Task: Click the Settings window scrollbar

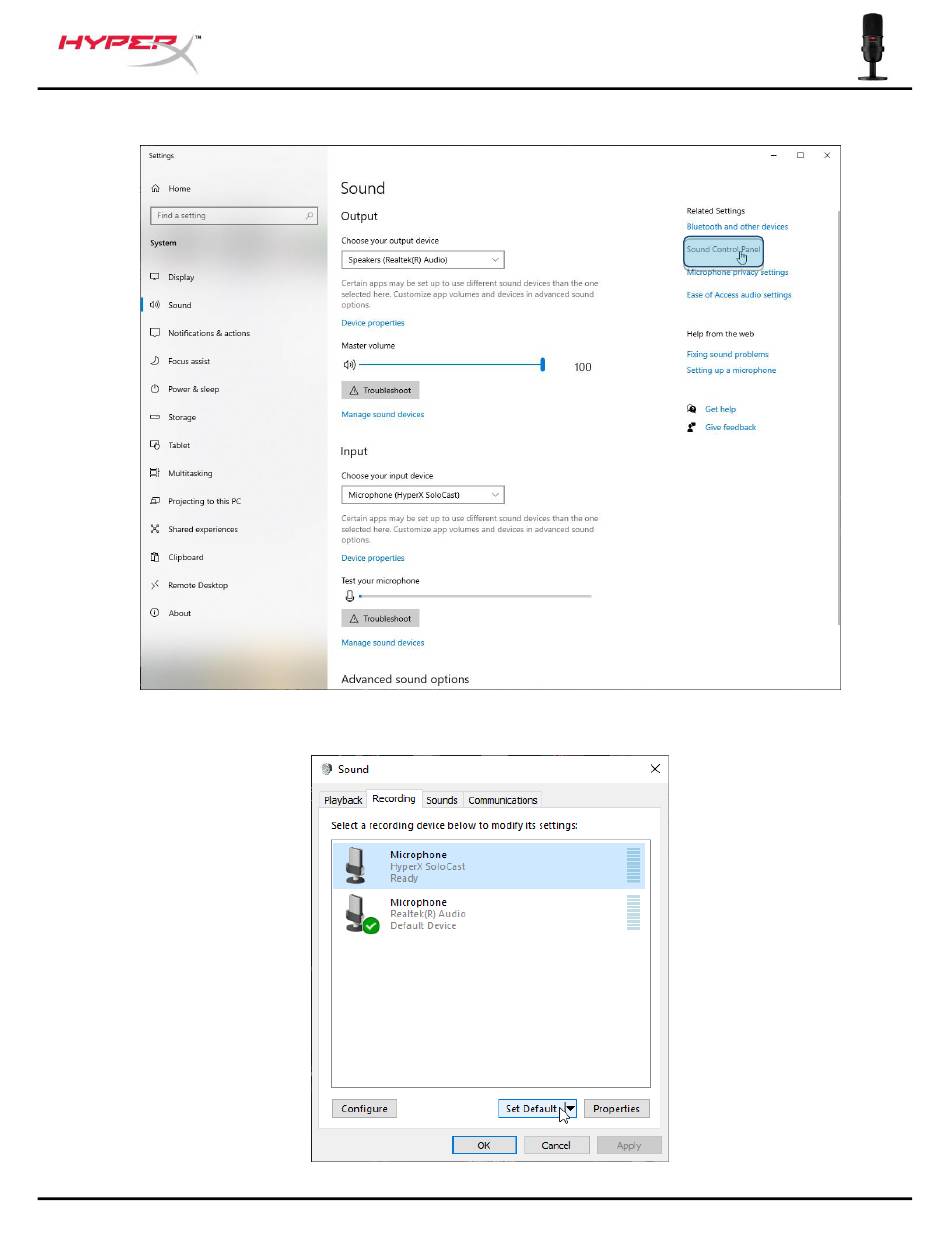Action: click(838, 418)
